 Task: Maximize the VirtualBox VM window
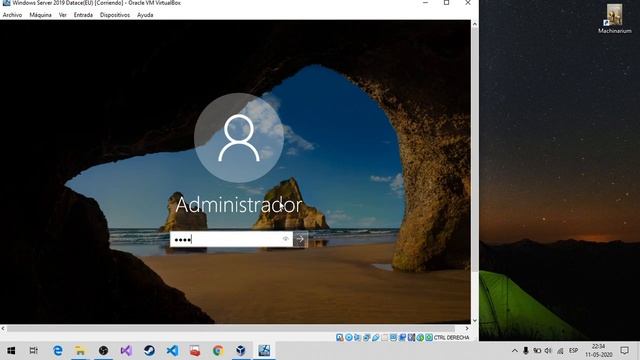(447, 3)
